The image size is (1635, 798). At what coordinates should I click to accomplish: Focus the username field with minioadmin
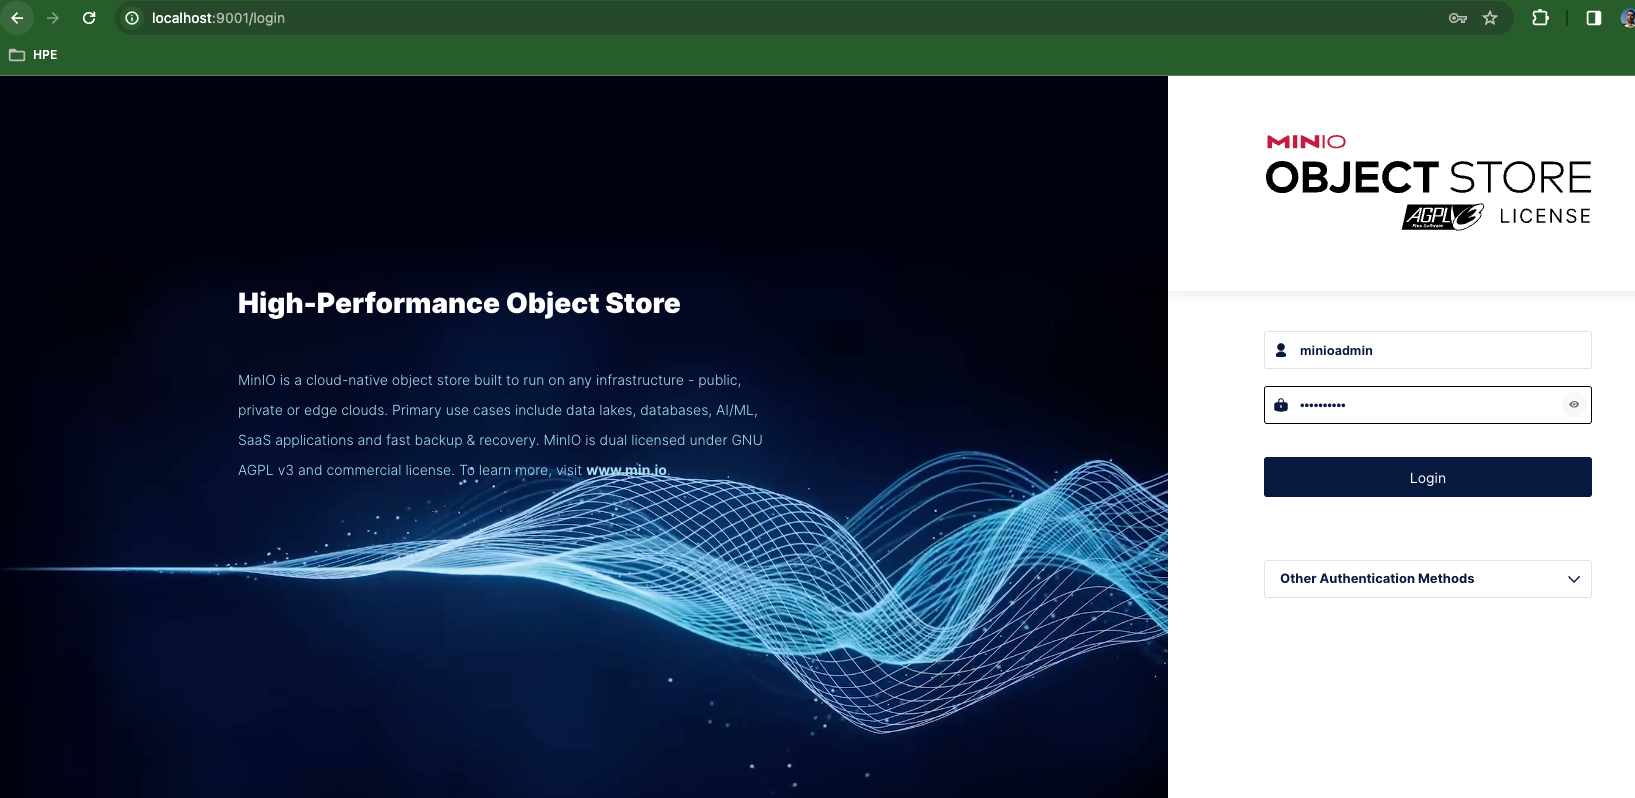pyautogui.click(x=1428, y=350)
